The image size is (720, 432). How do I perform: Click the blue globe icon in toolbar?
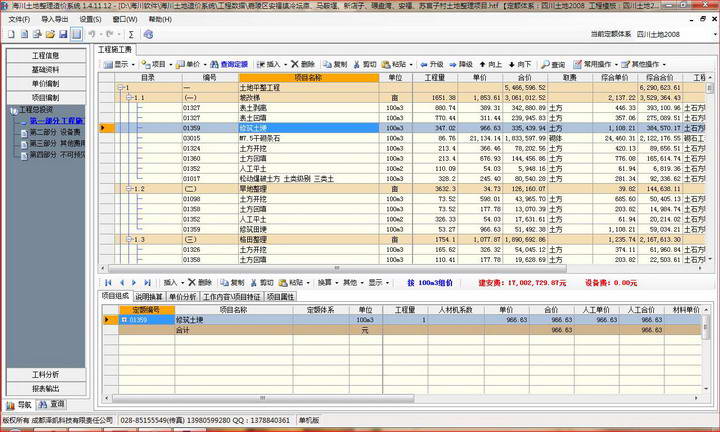pyautogui.click(x=148, y=34)
